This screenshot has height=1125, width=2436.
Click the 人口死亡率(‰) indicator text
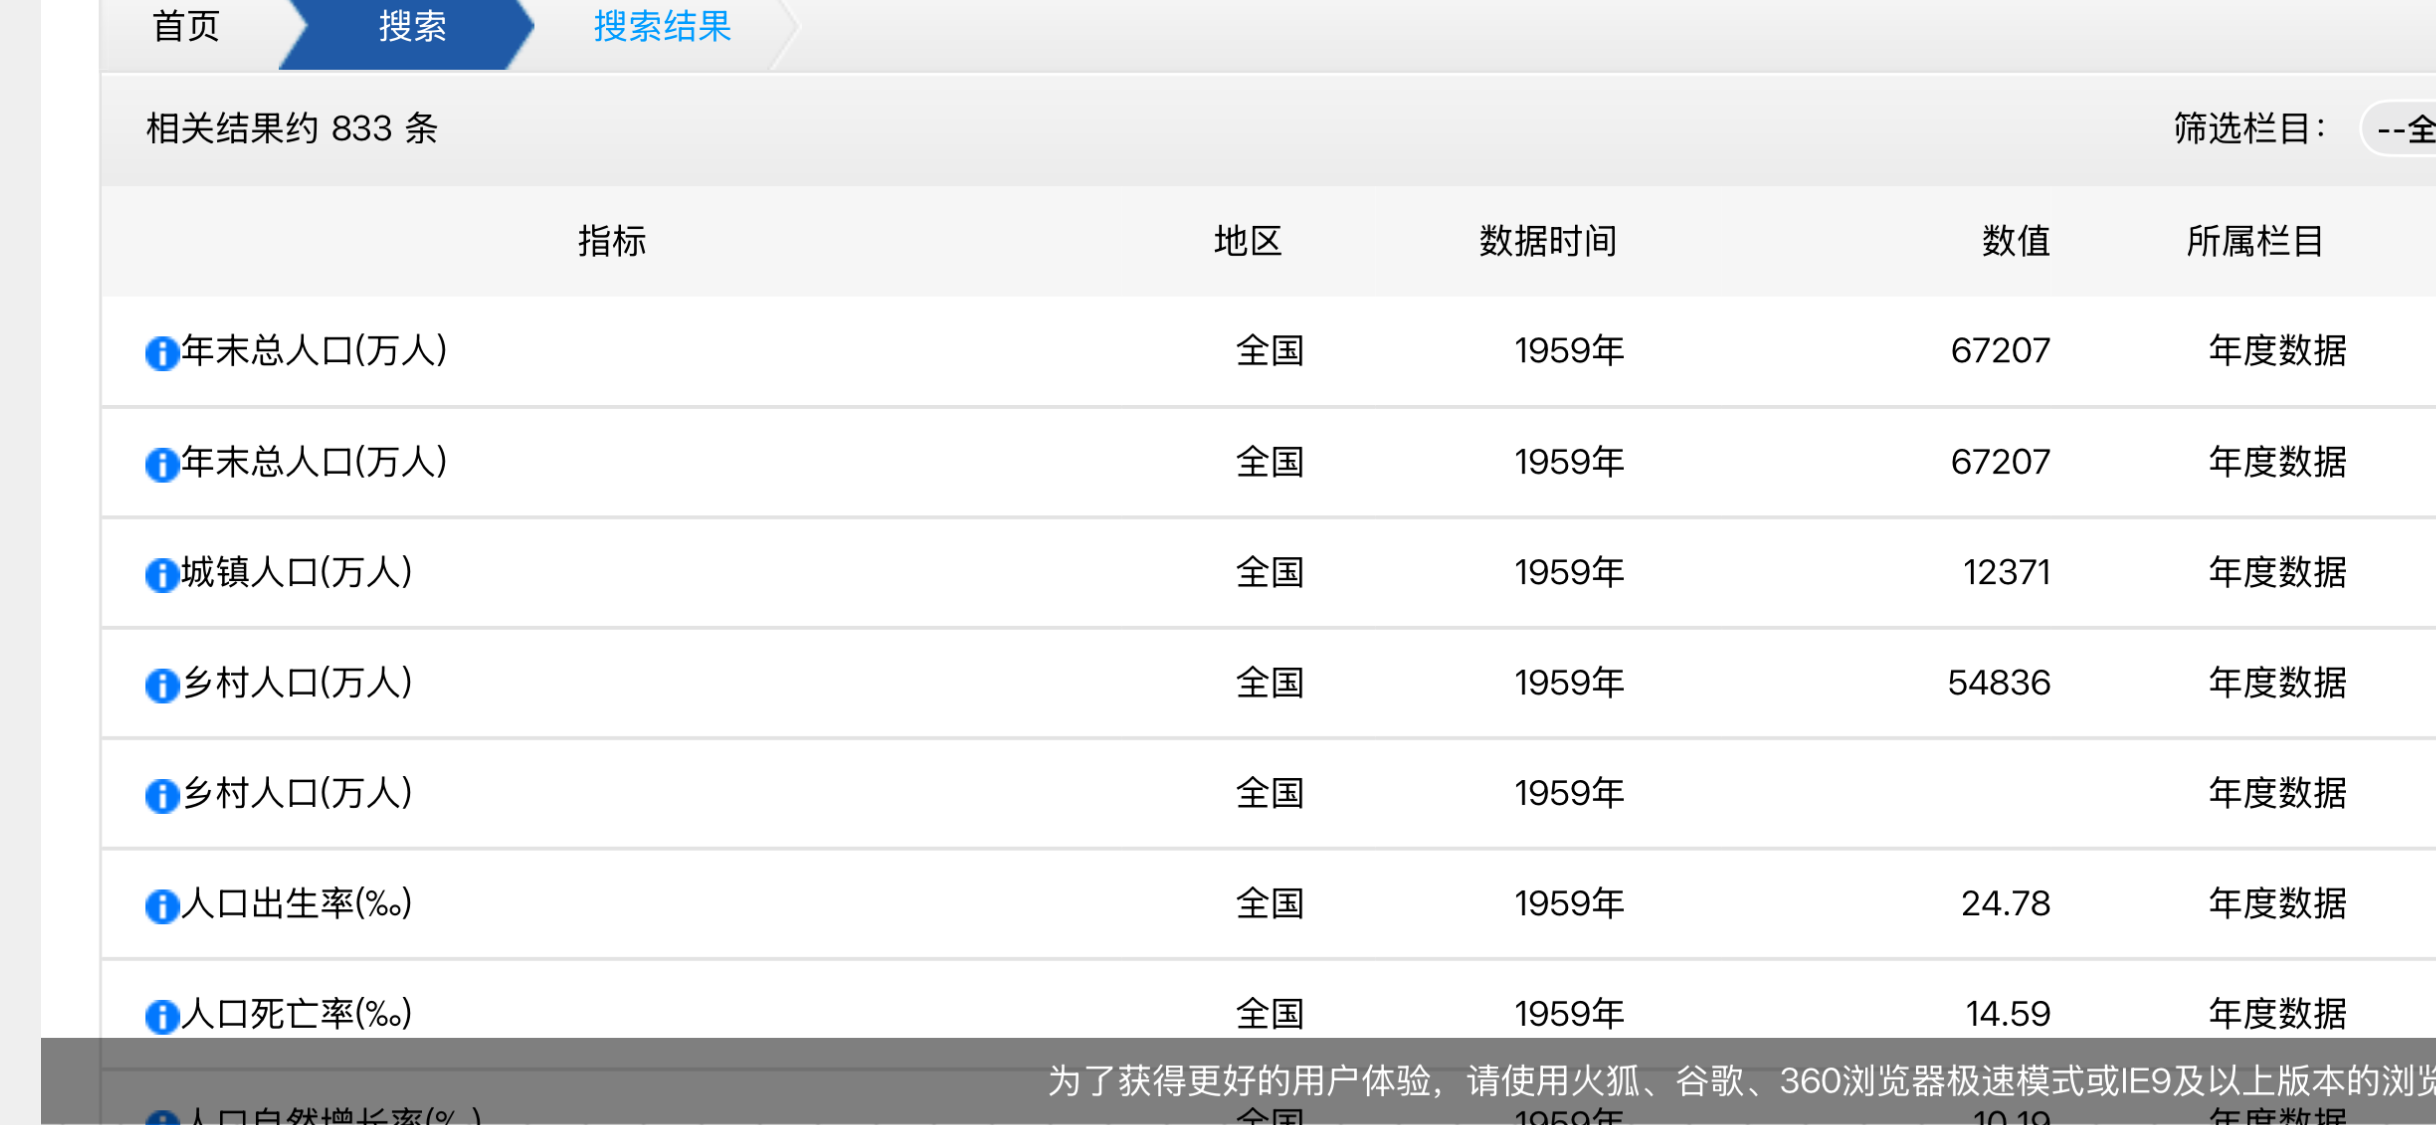tap(297, 1014)
